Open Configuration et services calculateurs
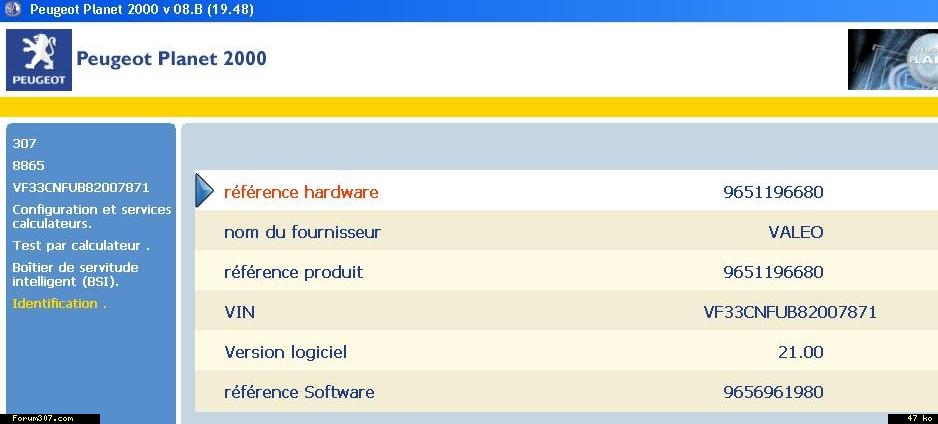 pos(92,216)
